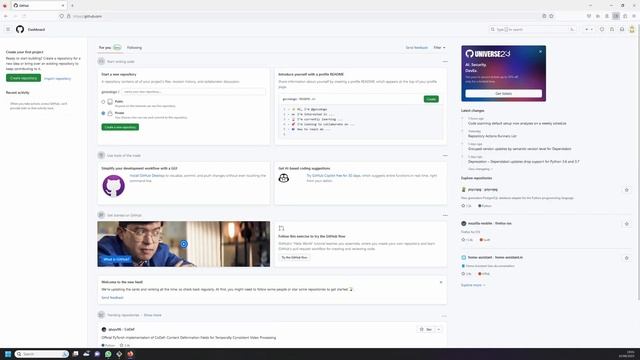
Task: Click Try the GitHub flow button
Action: tap(294, 258)
